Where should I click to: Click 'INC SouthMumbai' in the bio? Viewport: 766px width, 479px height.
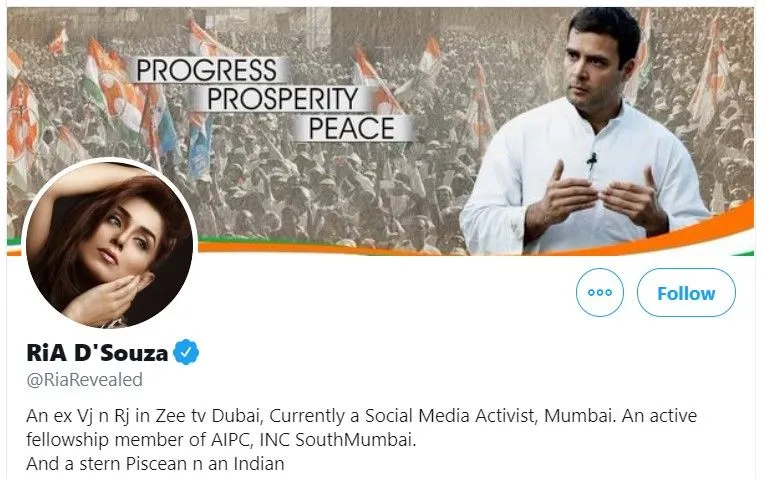click(338, 440)
